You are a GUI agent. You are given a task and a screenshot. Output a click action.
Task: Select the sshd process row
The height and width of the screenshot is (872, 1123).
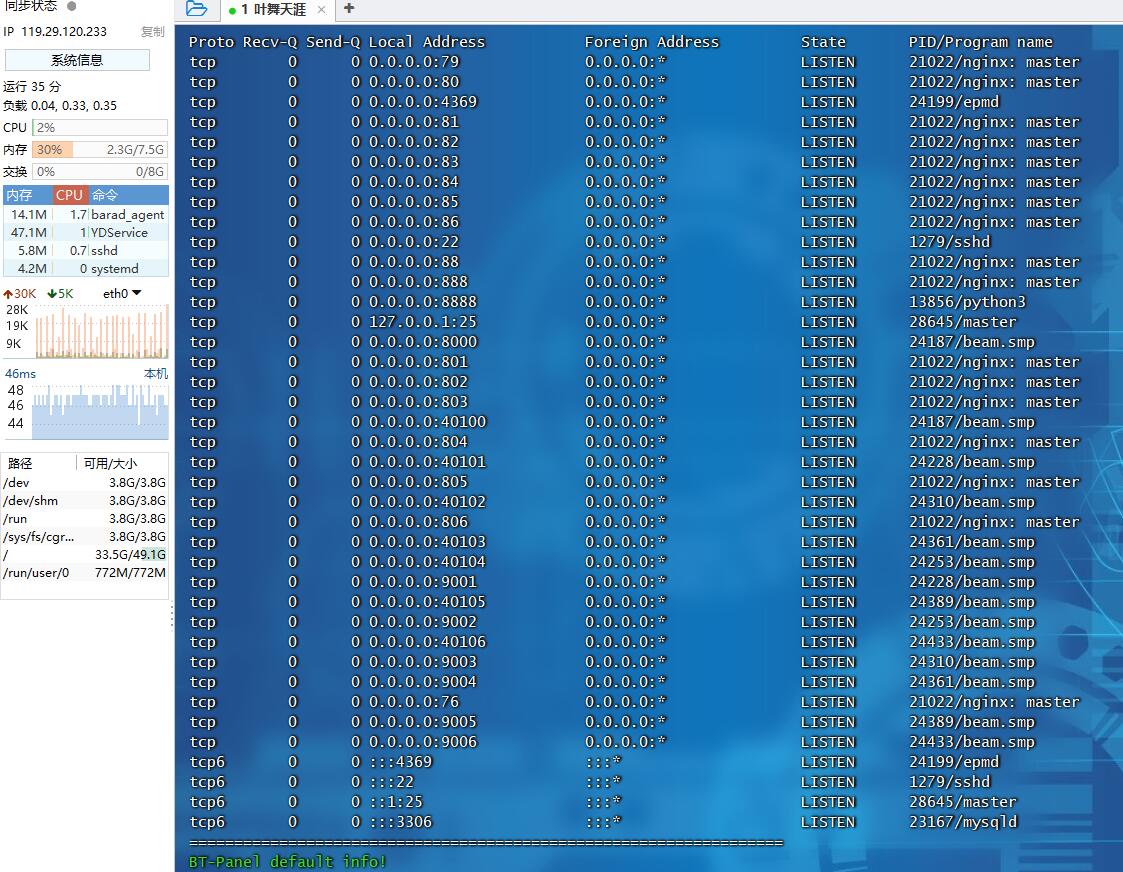[86, 250]
